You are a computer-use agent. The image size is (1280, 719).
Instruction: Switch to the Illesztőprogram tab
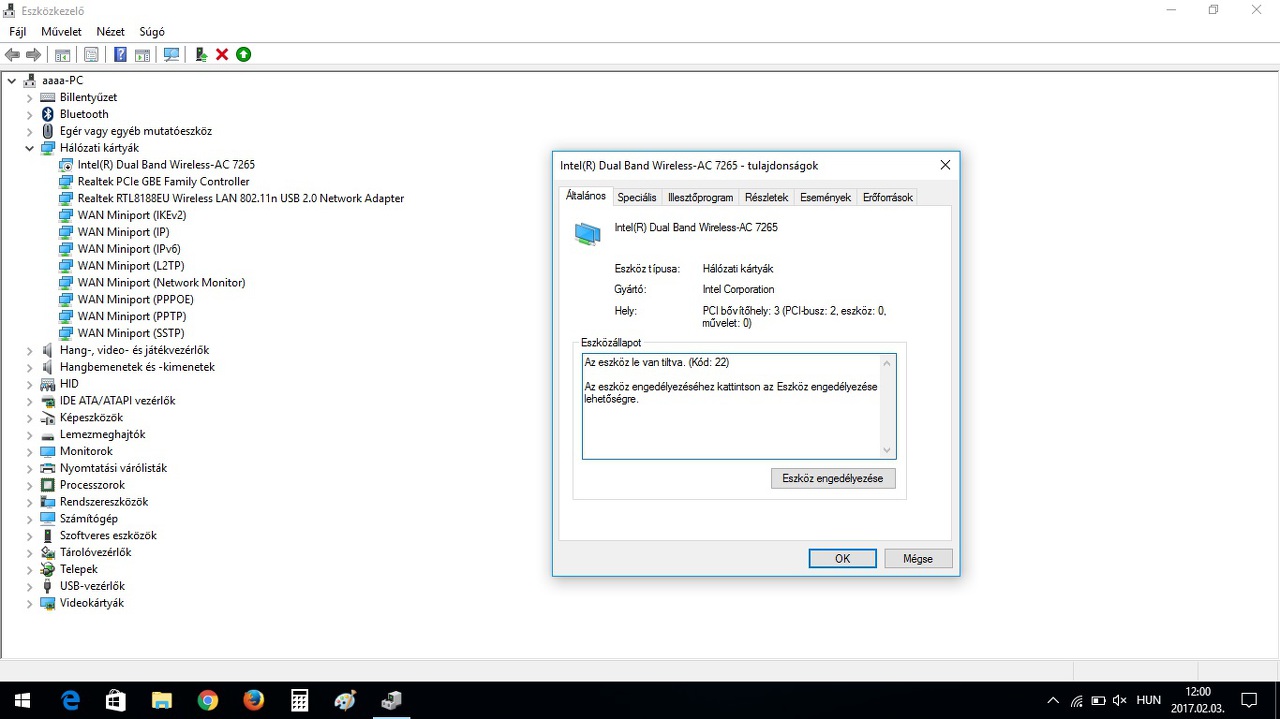[701, 197]
